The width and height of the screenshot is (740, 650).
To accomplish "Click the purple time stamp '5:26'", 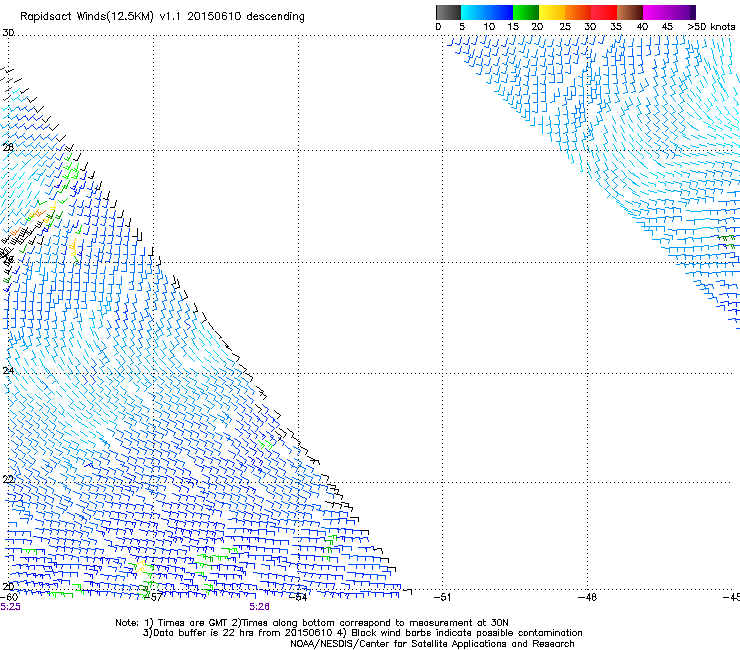I will [260, 607].
